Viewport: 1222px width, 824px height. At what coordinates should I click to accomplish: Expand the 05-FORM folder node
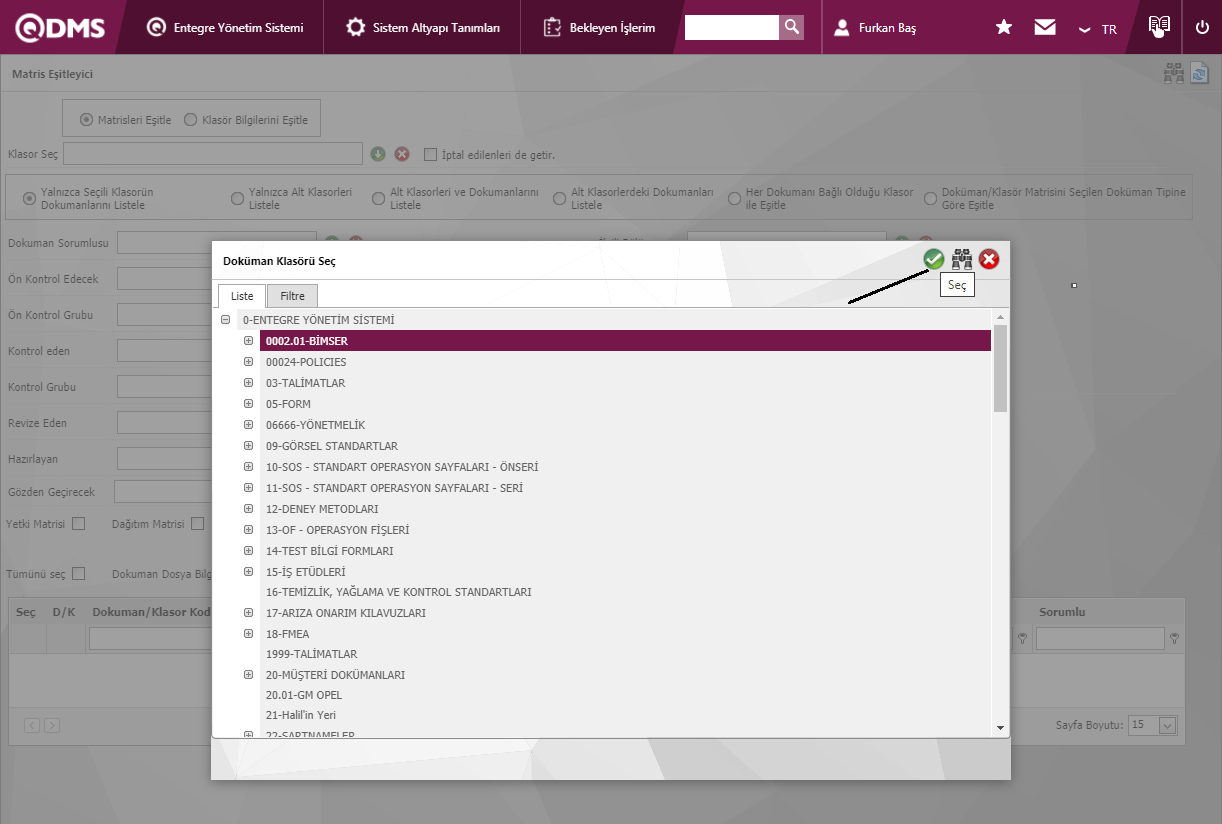coord(248,404)
